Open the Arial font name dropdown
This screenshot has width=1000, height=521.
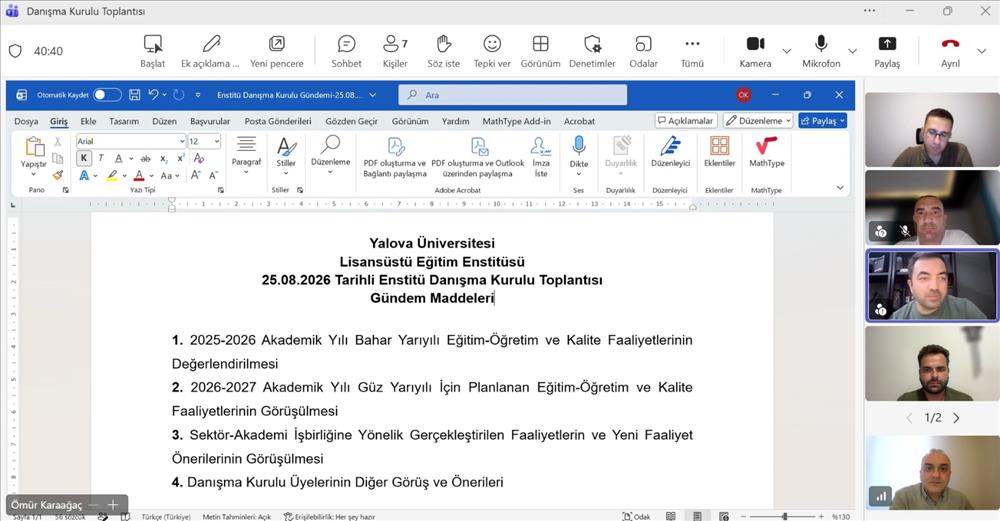[x=182, y=142]
